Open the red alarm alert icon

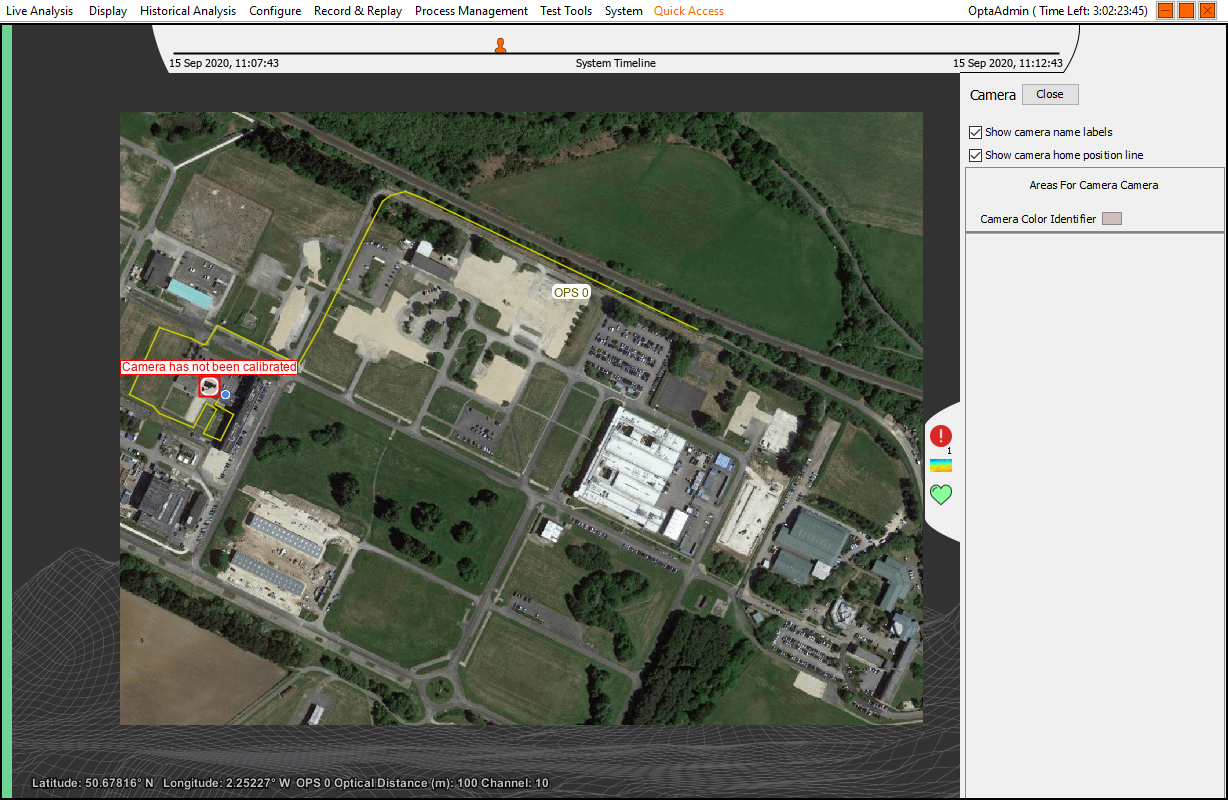coord(941,436)
